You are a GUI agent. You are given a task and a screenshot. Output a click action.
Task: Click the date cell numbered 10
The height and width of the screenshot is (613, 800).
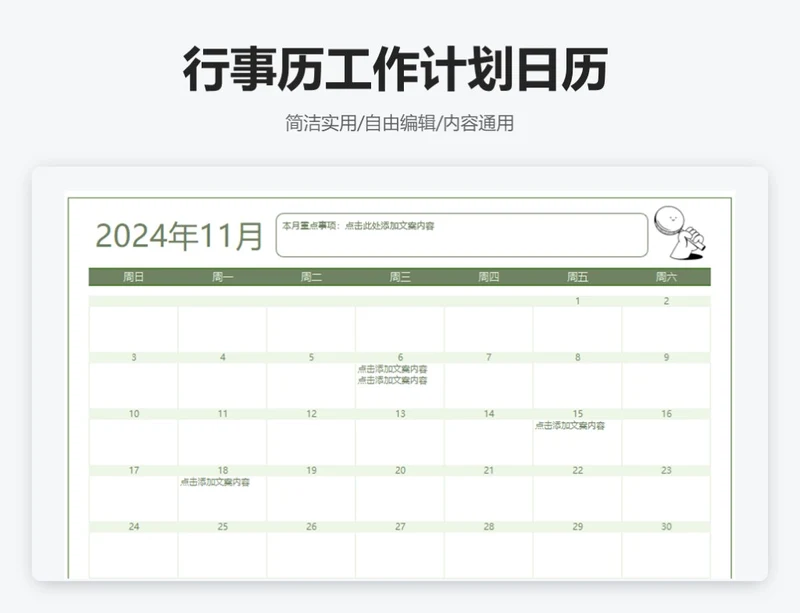(x=134, y=414)
